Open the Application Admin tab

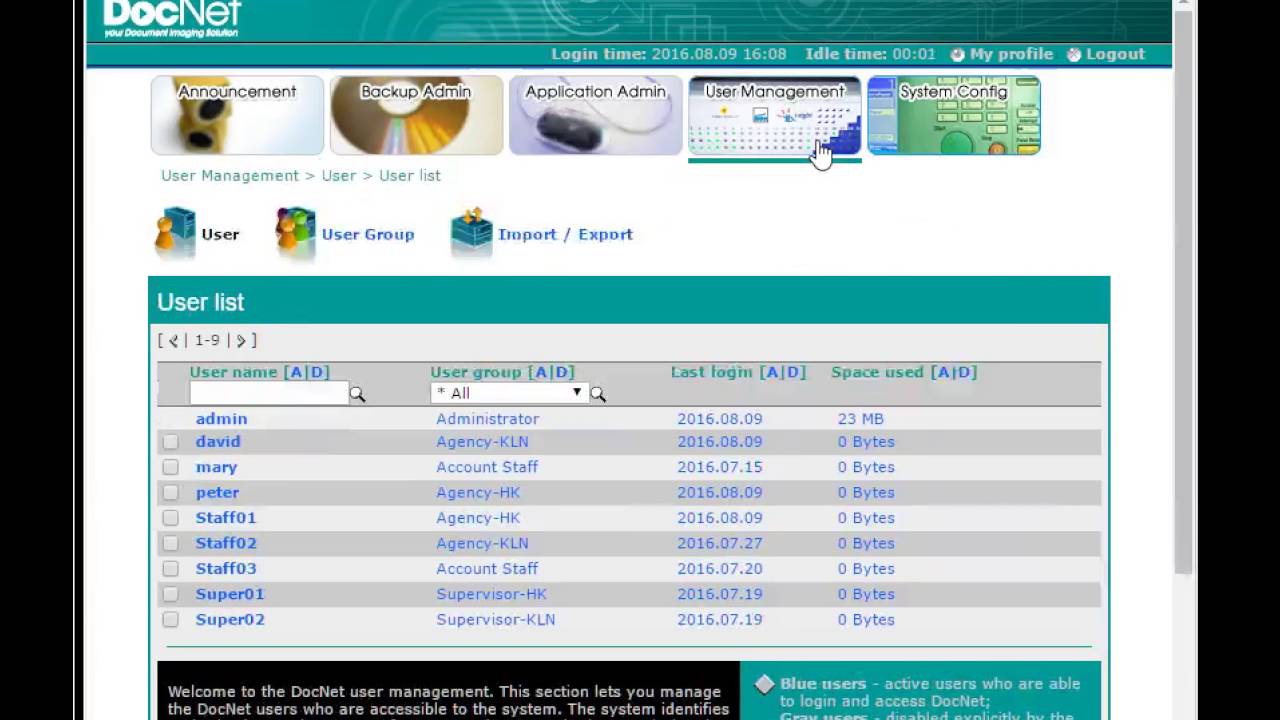(595, 115)
